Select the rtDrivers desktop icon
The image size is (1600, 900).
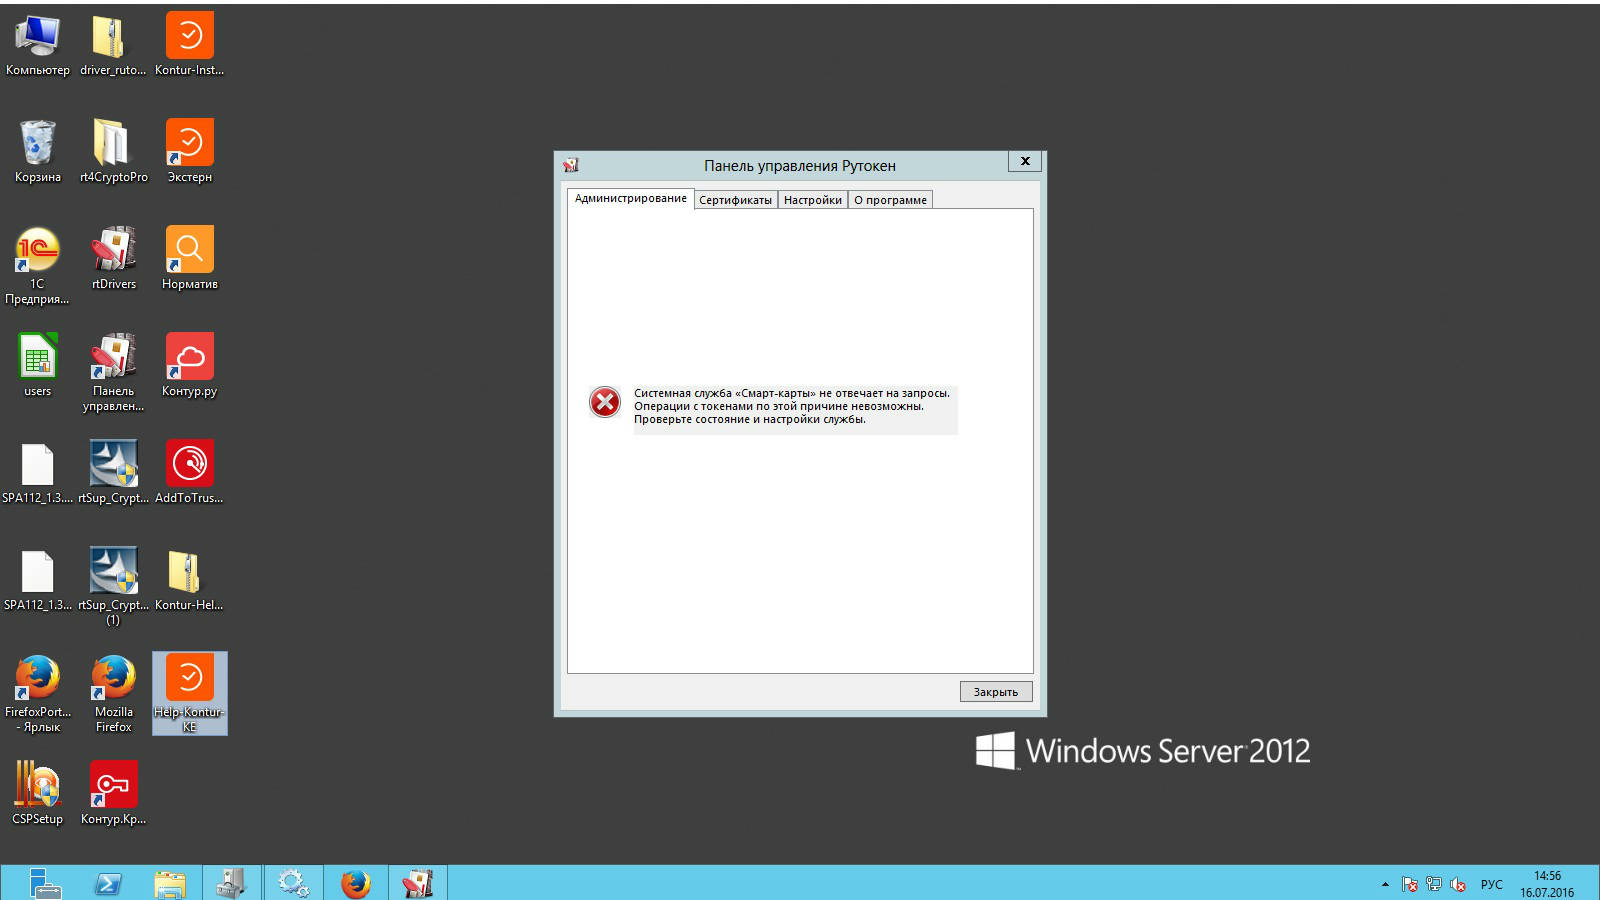pos(113,257)
